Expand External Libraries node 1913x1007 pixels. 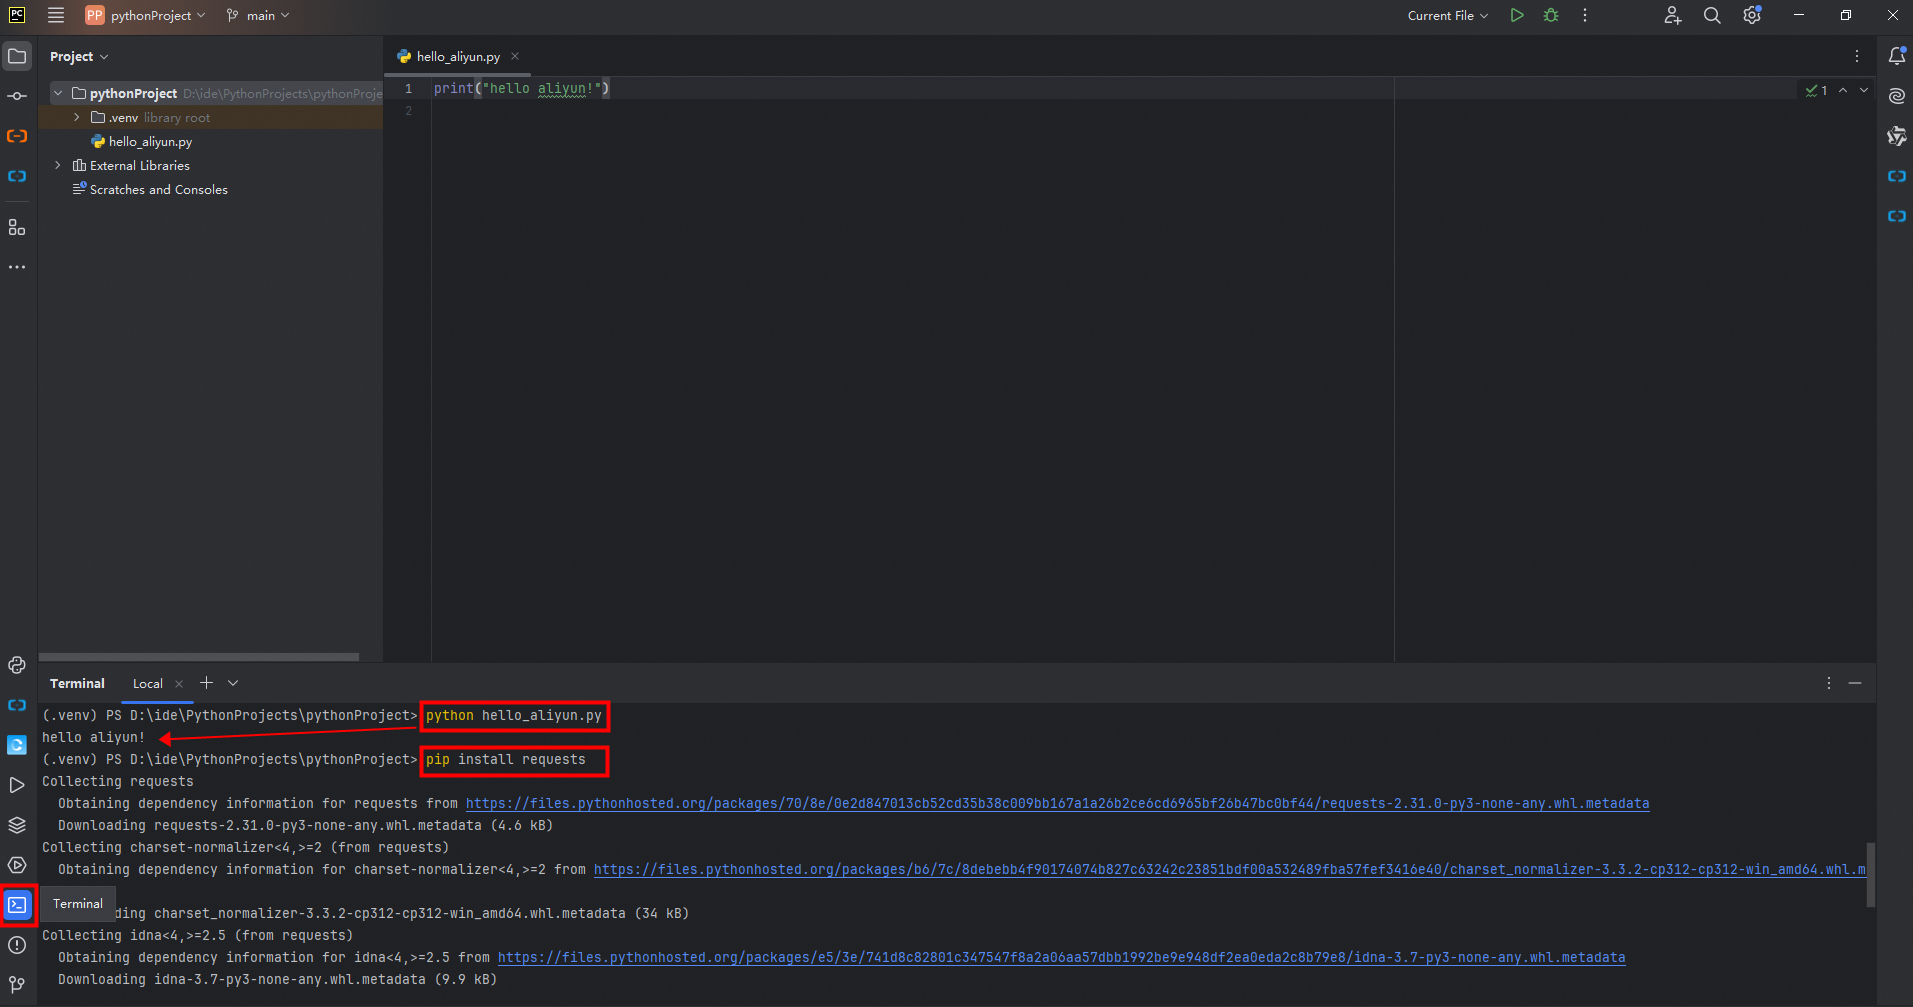pos(58,165)
